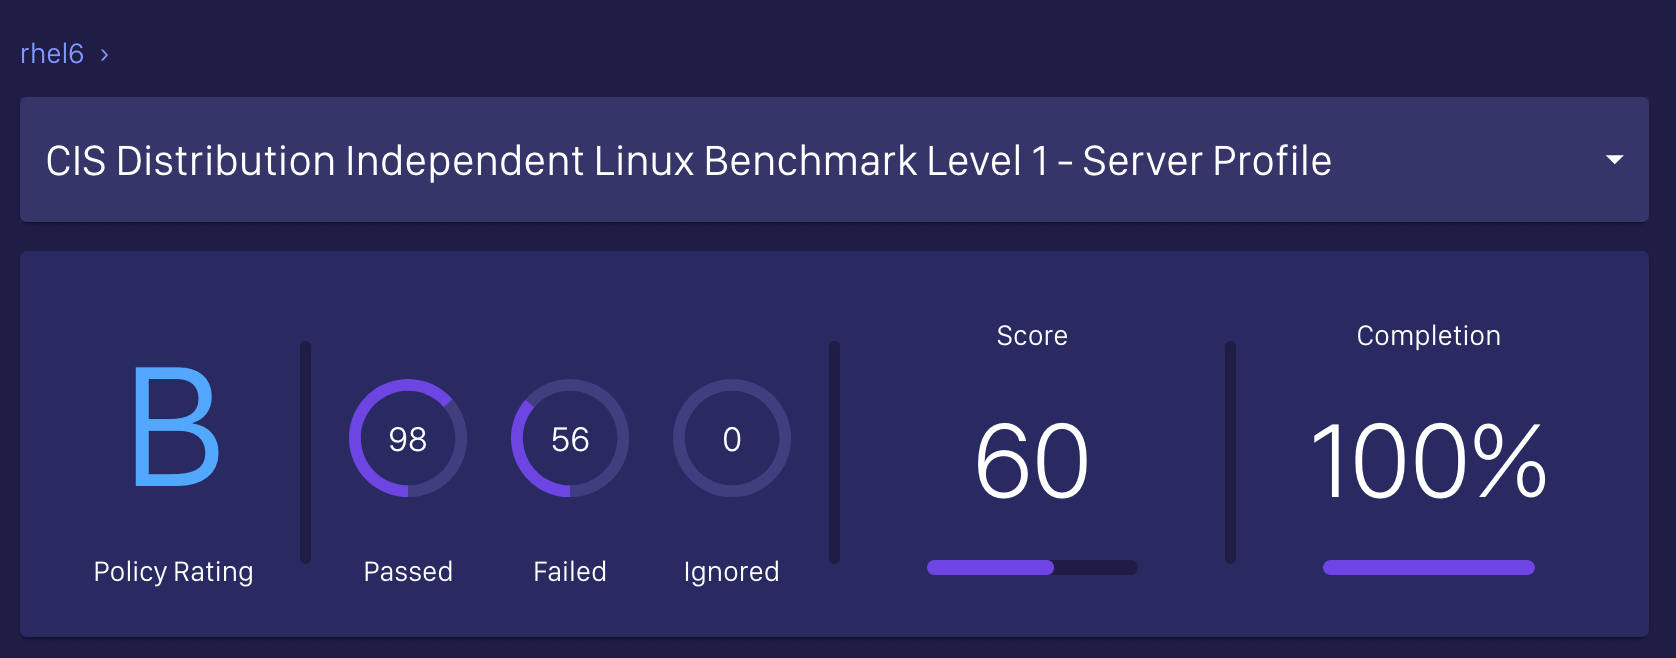1676x658 pixels.
Task: Click the Failed label
Action: click(x=570, y=572)
